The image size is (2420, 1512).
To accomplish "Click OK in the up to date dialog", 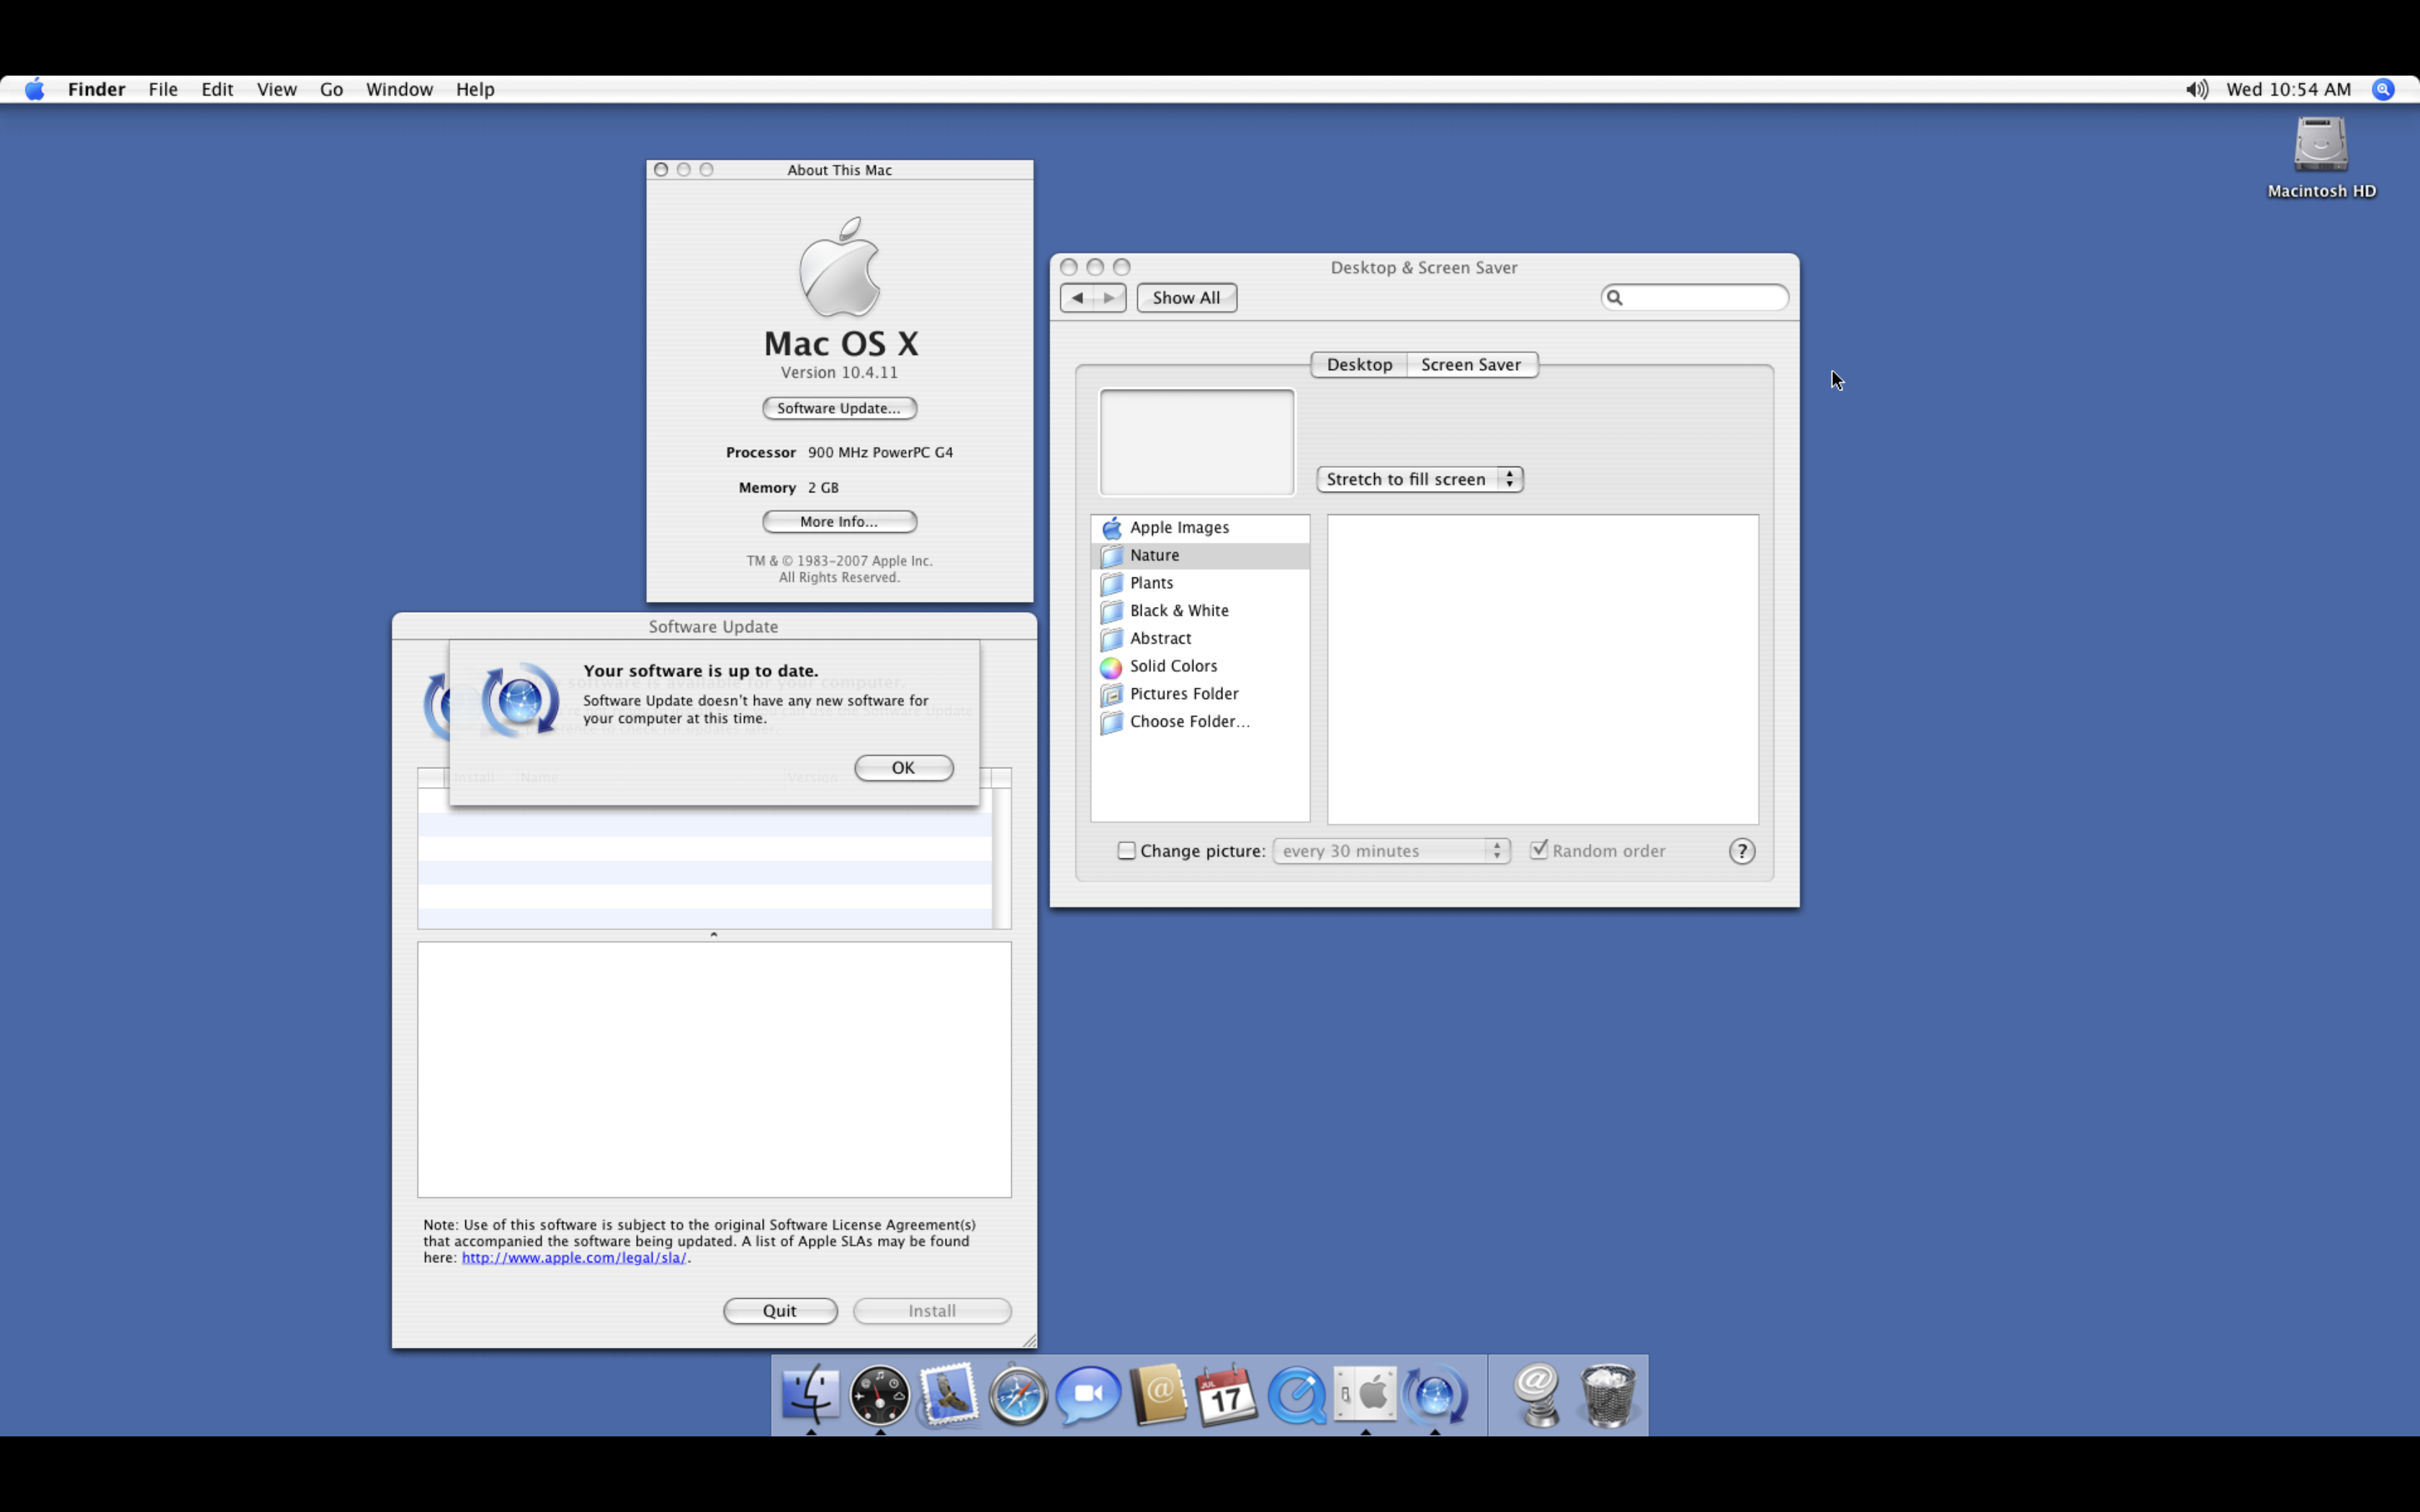I will pyautogui.click(x=904, y=767).
